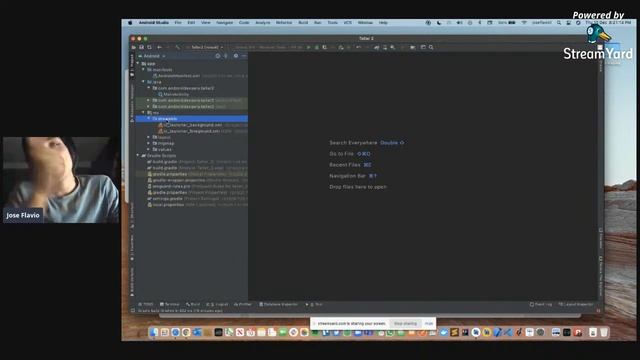Collapse the manifests folder arrow
This screenshot has height=360, width=640.
(143, 70)
